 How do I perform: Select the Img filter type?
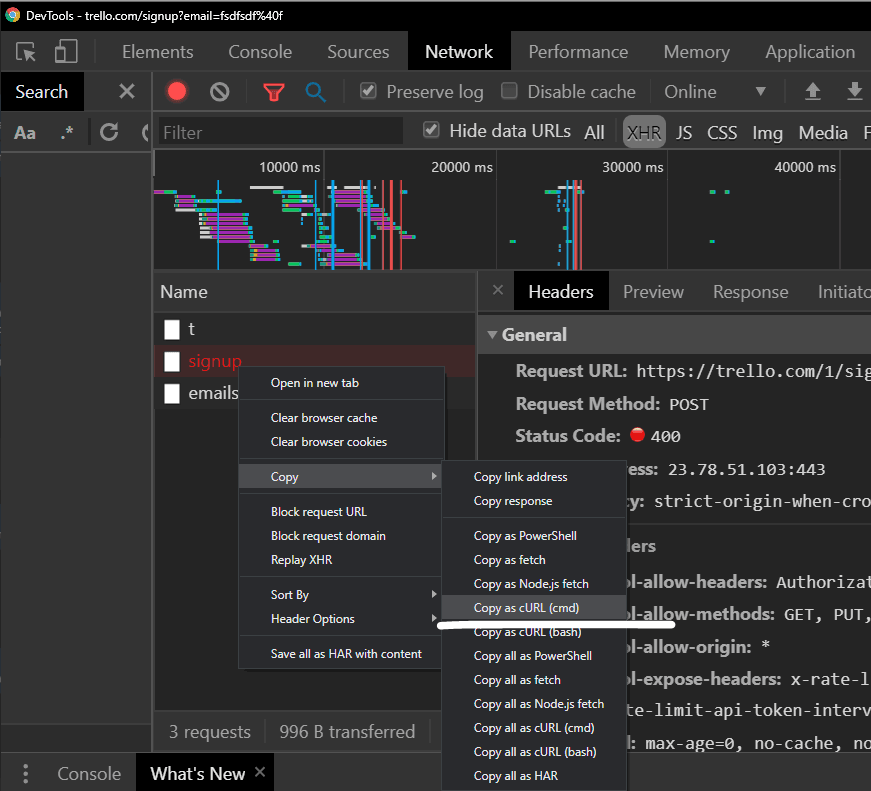pyautogui.click(x=767, y=133)
